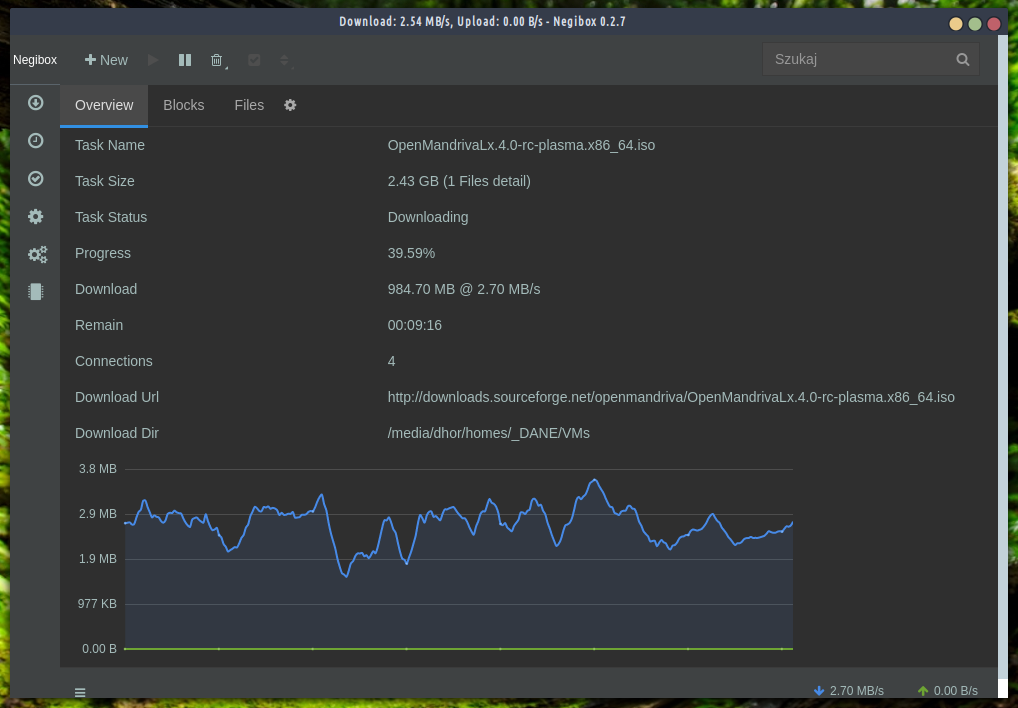The height and width of the screenshot is (708, 1018).
Task: Open task settings gear tab
Action: tap(290, 105)
